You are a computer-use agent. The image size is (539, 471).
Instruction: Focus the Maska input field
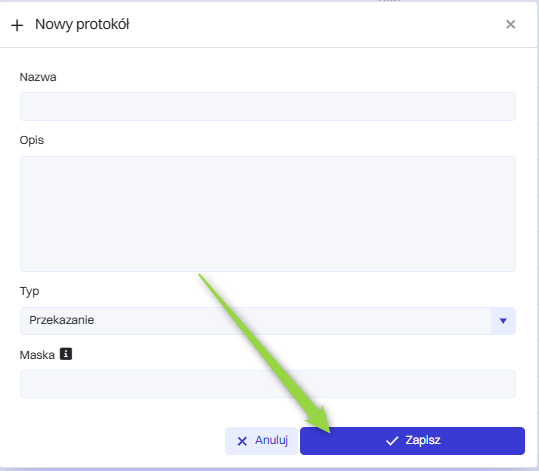pos(268,384)
